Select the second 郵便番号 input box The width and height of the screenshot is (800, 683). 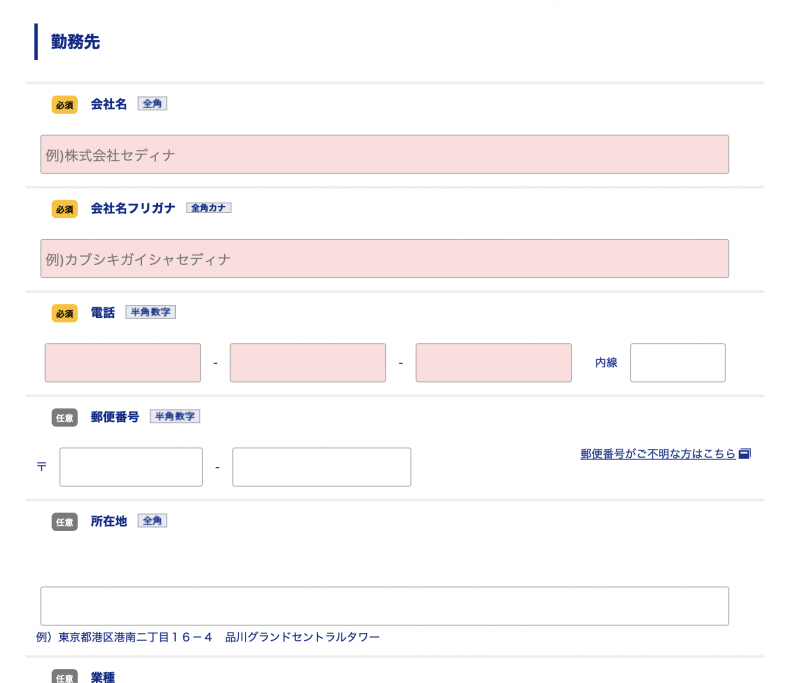[x=321, y=467]
